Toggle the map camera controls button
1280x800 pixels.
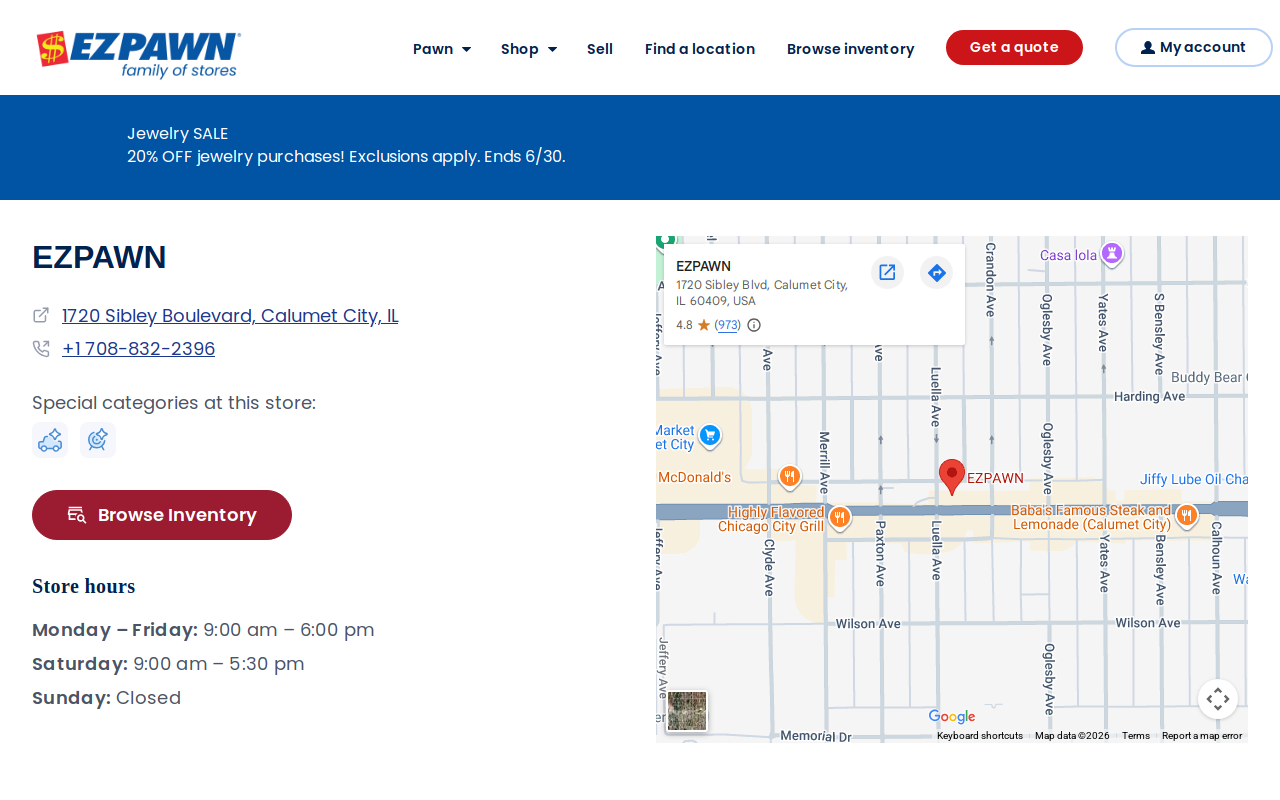click(x=1218, y=699)
